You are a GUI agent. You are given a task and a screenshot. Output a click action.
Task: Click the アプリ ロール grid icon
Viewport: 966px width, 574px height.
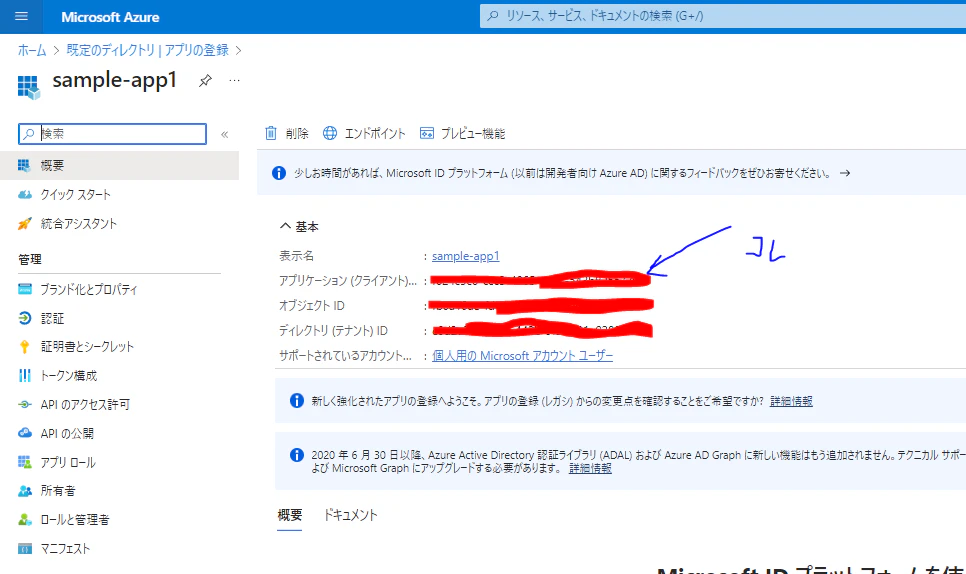pyautogui.click(x=25, y=462)
